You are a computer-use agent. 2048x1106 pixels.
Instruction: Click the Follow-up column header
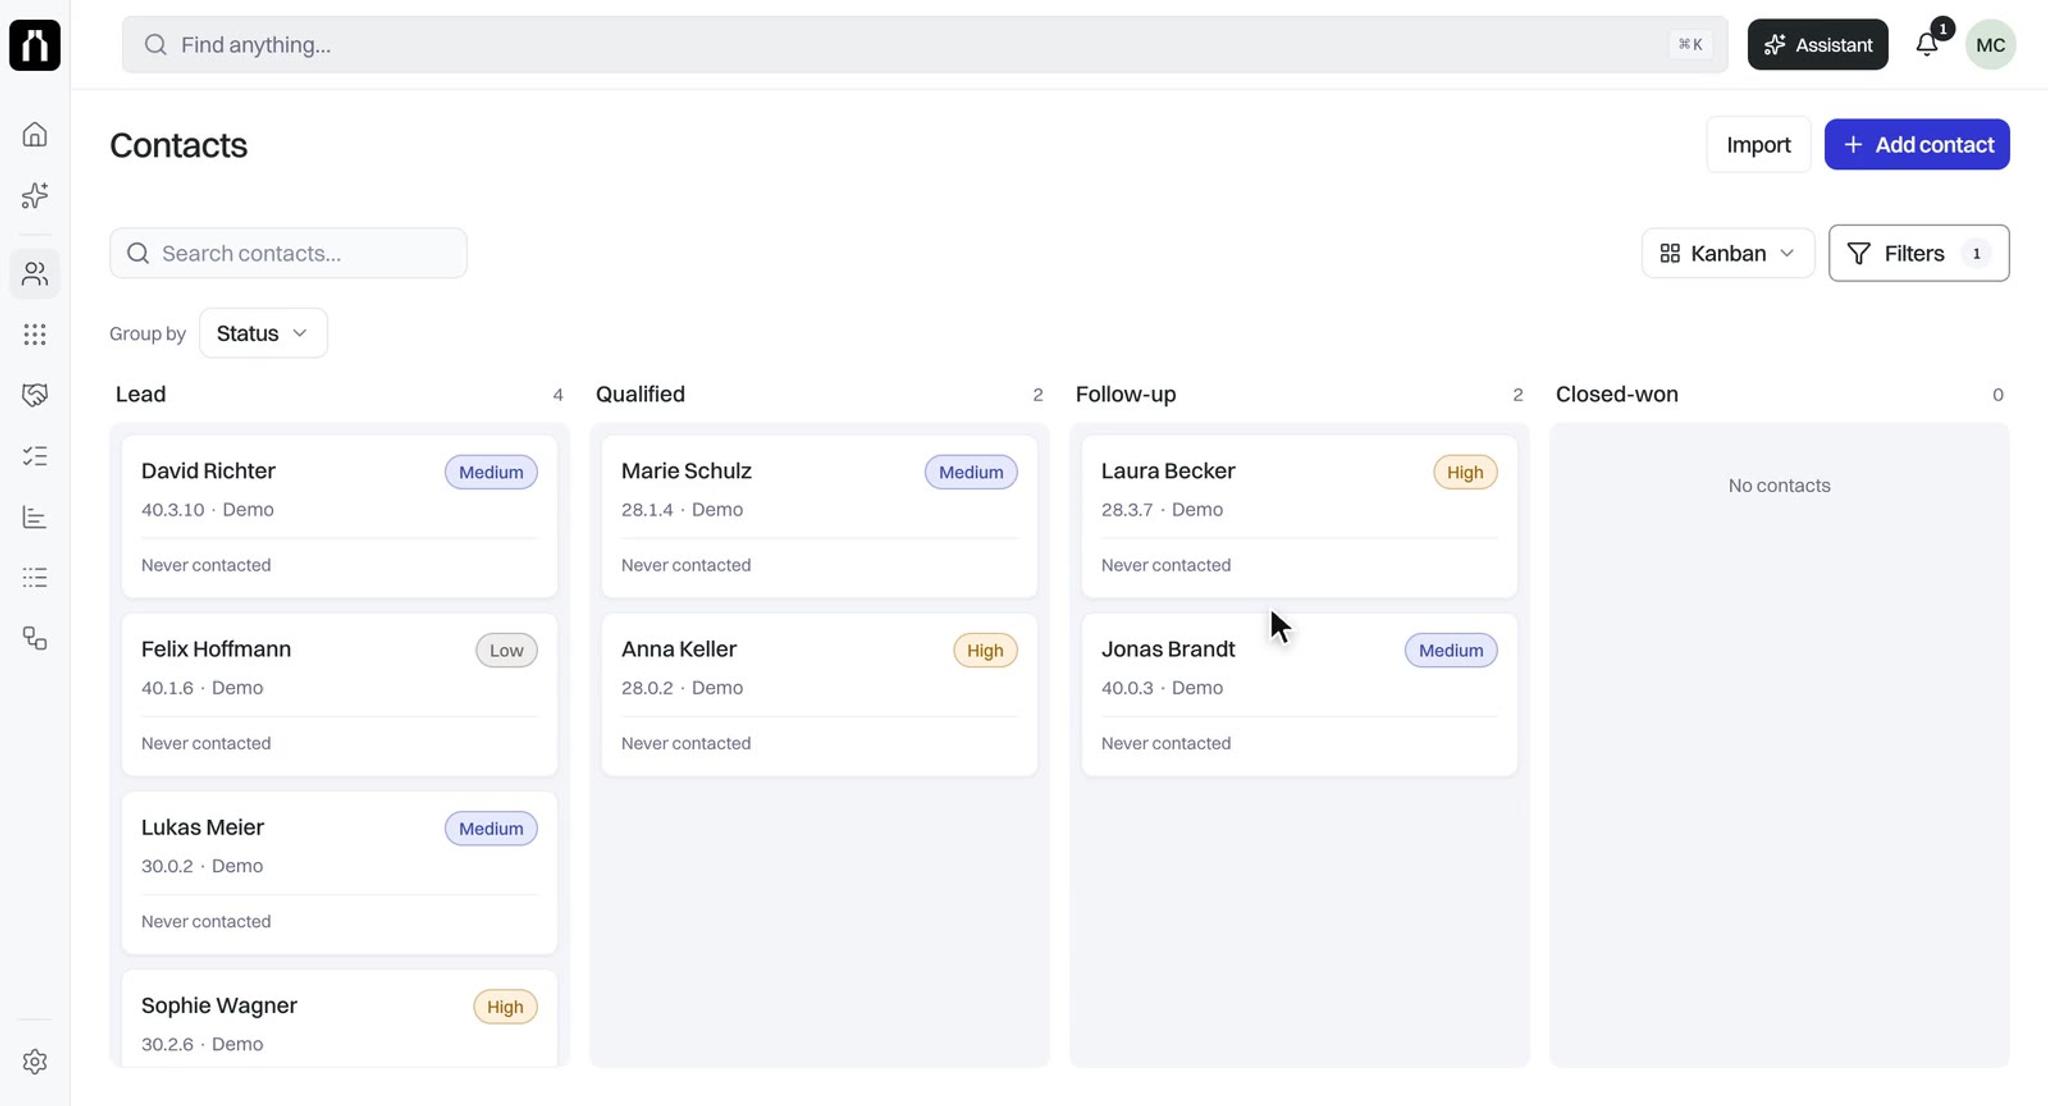pyautogui.click(x=1125, y=394)
